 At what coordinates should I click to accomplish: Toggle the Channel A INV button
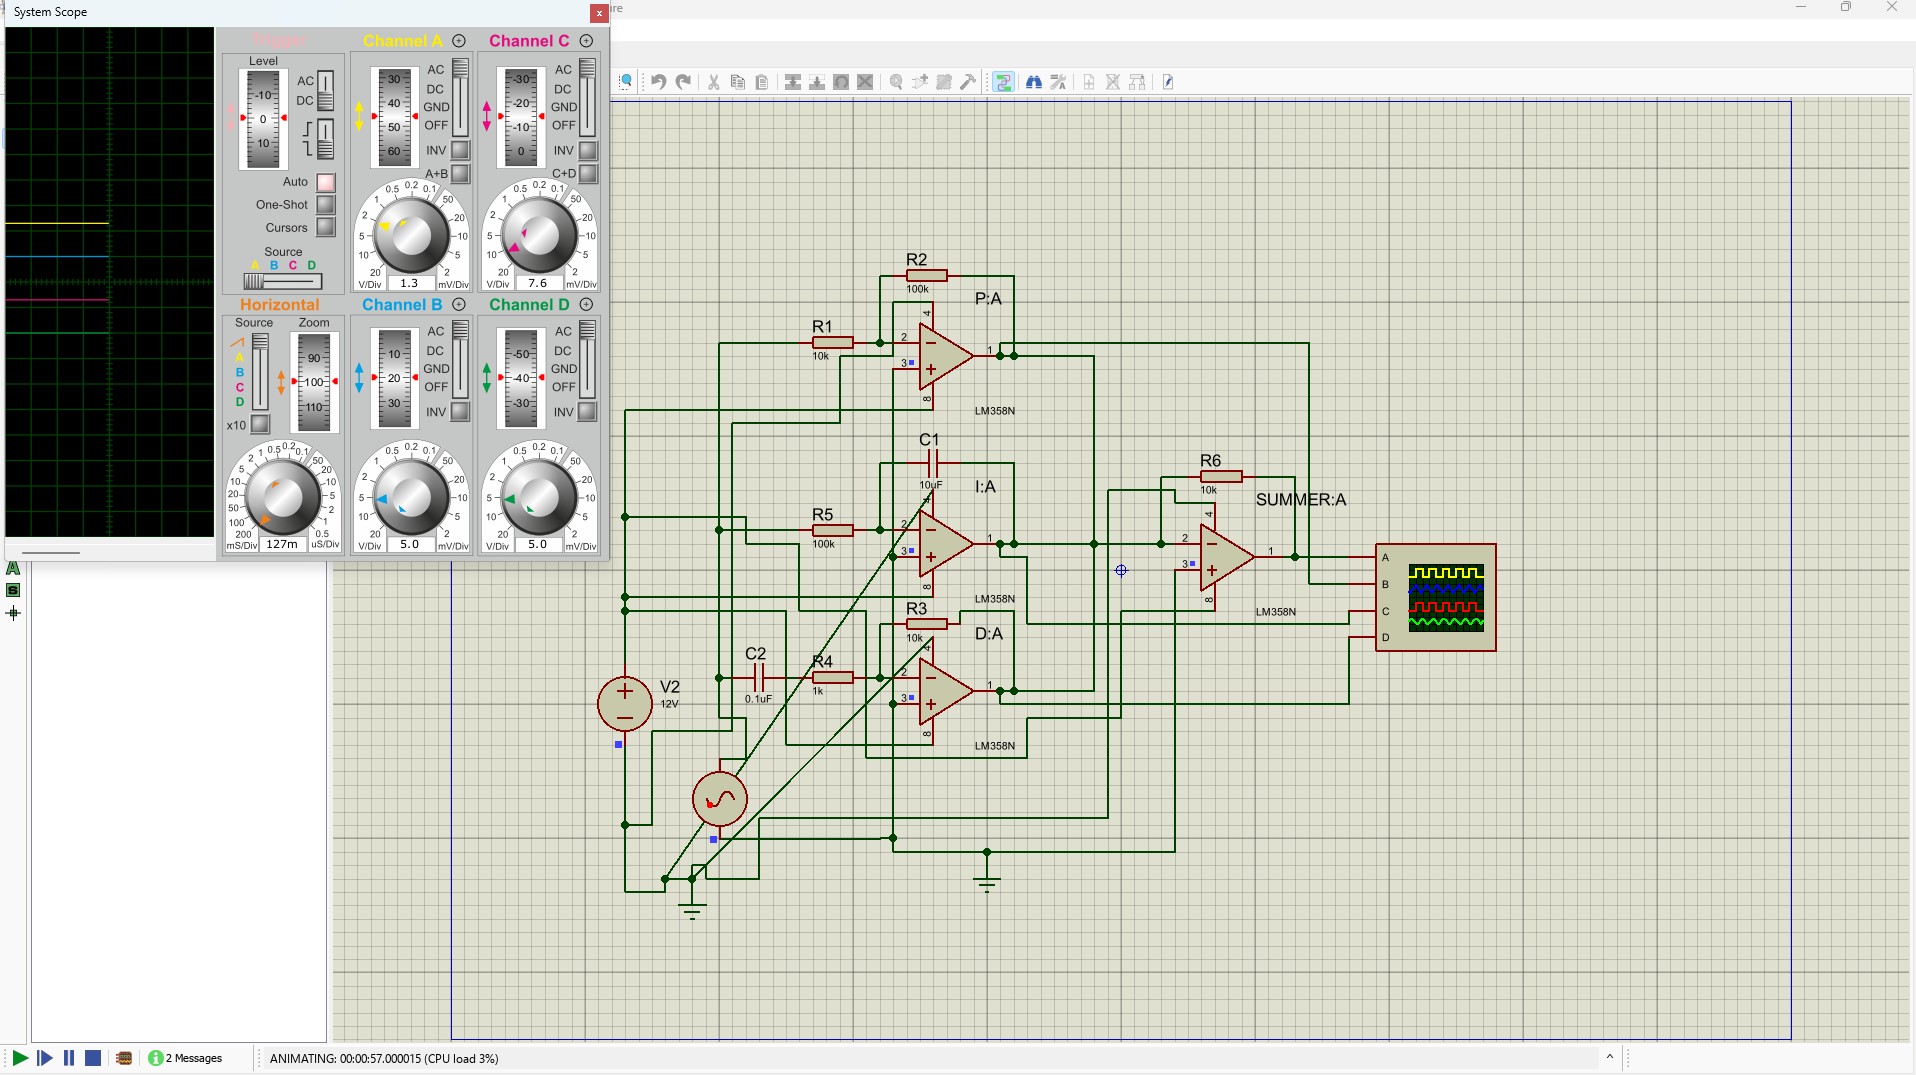click(x=460, y=150)
